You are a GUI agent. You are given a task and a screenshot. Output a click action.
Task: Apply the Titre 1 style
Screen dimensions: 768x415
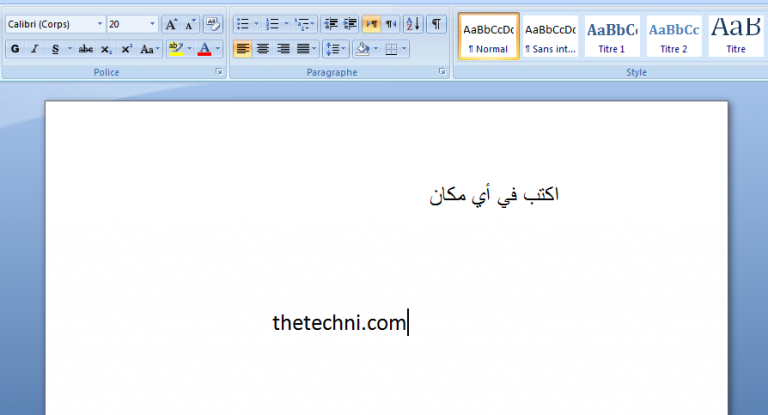[612, 35]
